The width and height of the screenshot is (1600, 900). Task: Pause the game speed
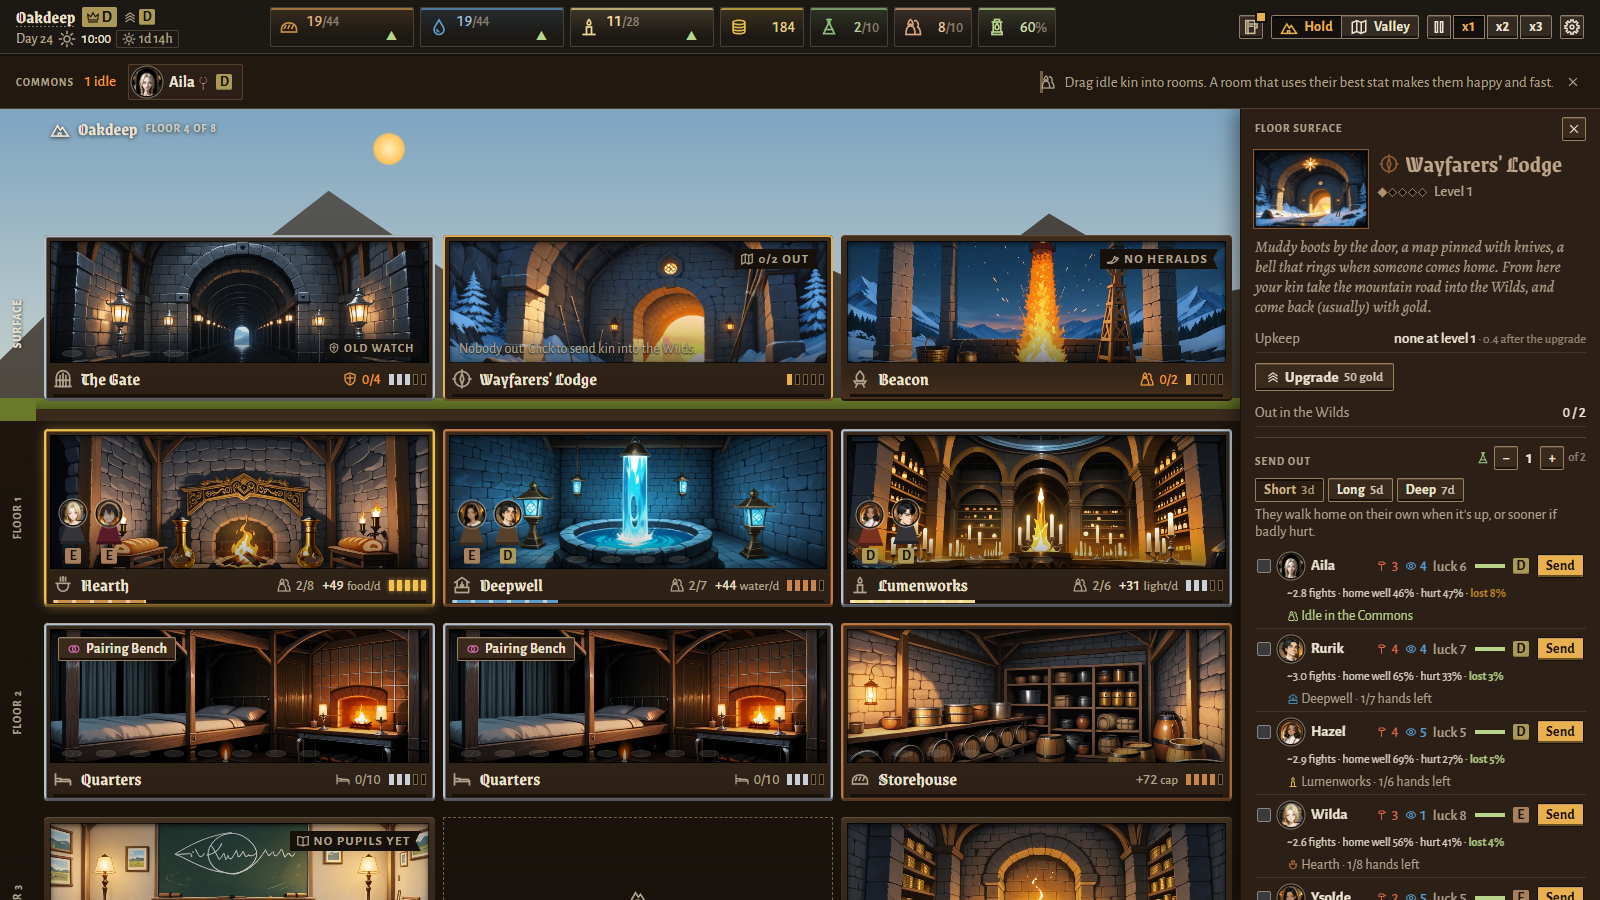(1438, 27)
